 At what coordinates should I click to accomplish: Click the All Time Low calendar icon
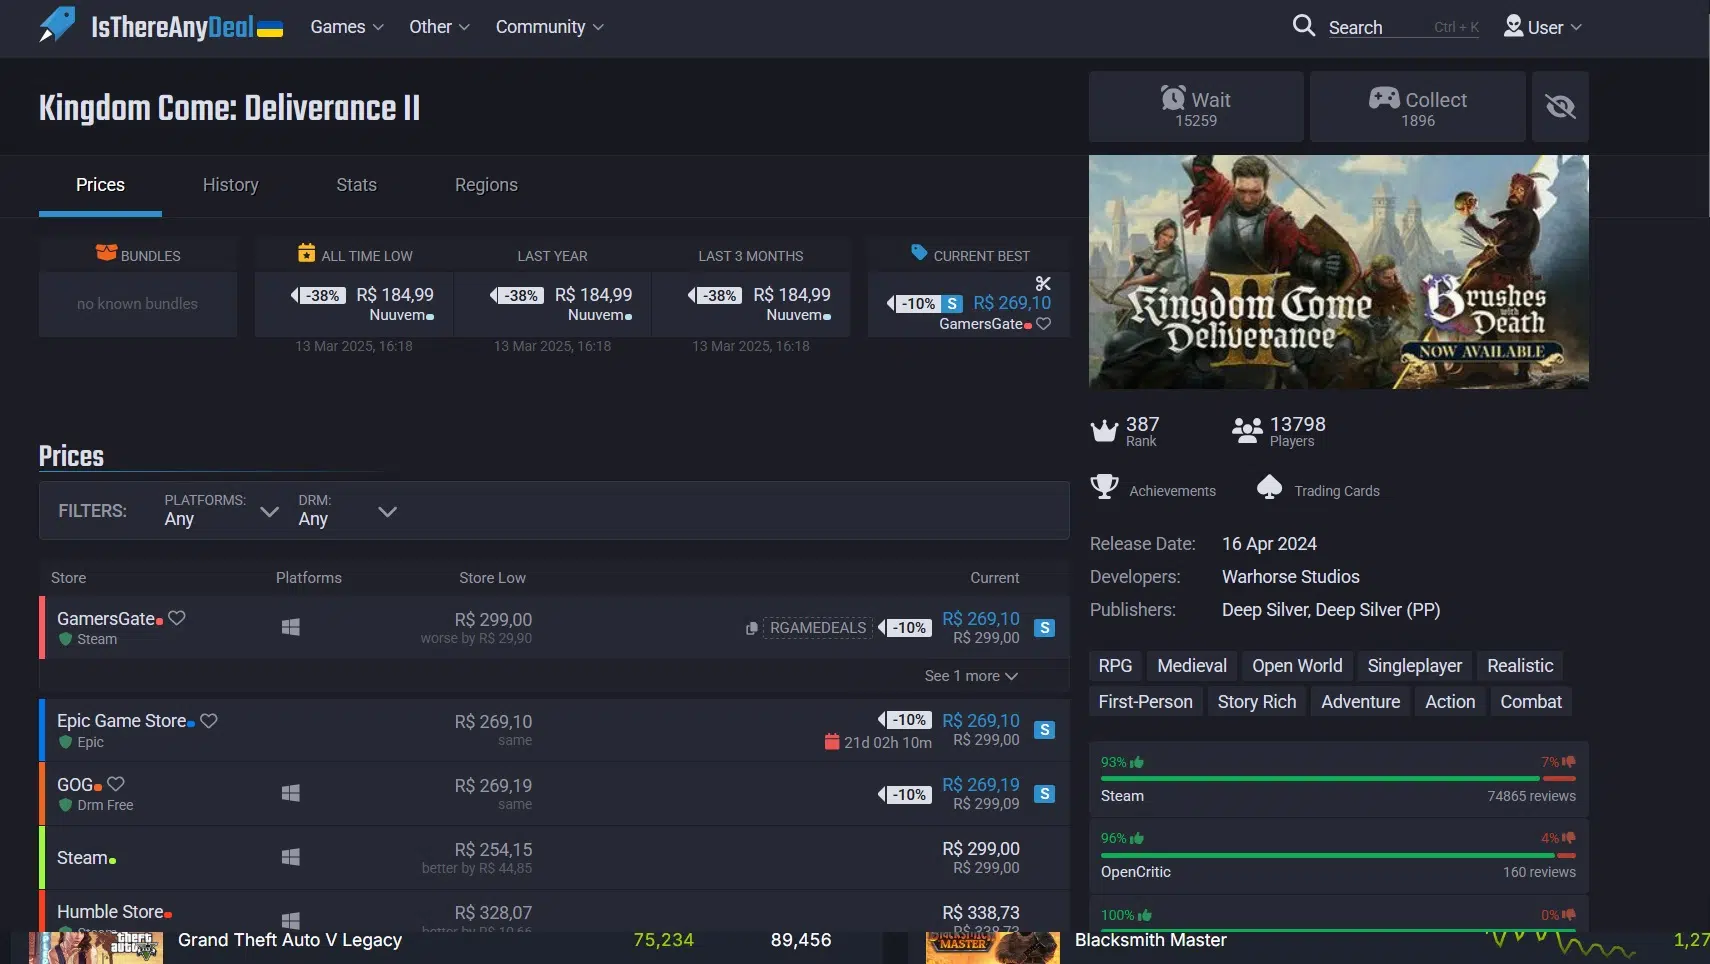click(x=307, y=253)
